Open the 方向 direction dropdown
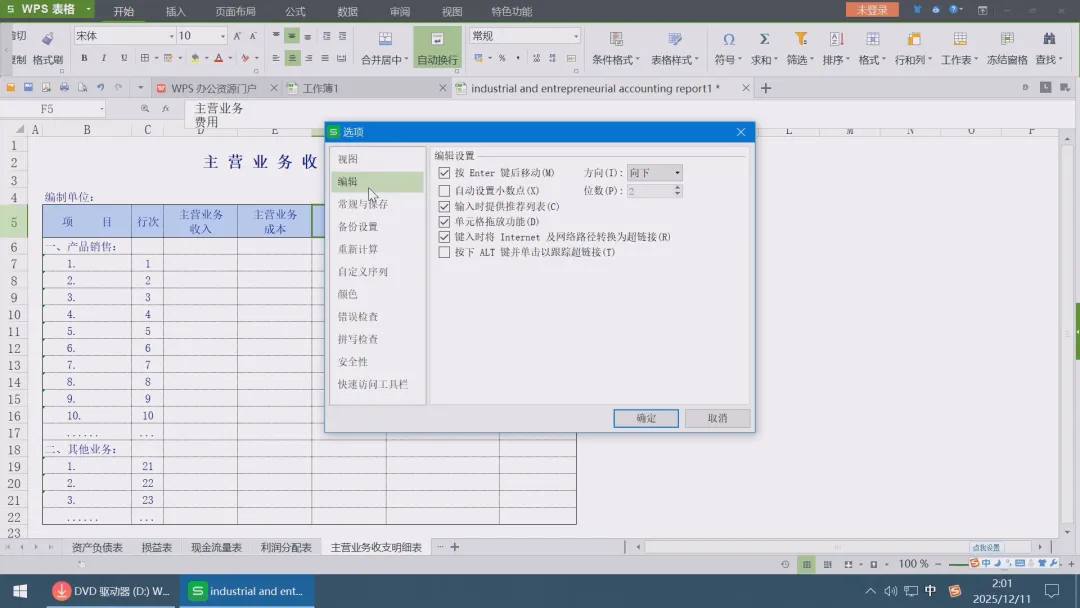1080x608 pixels. click(x=654, y=173)
